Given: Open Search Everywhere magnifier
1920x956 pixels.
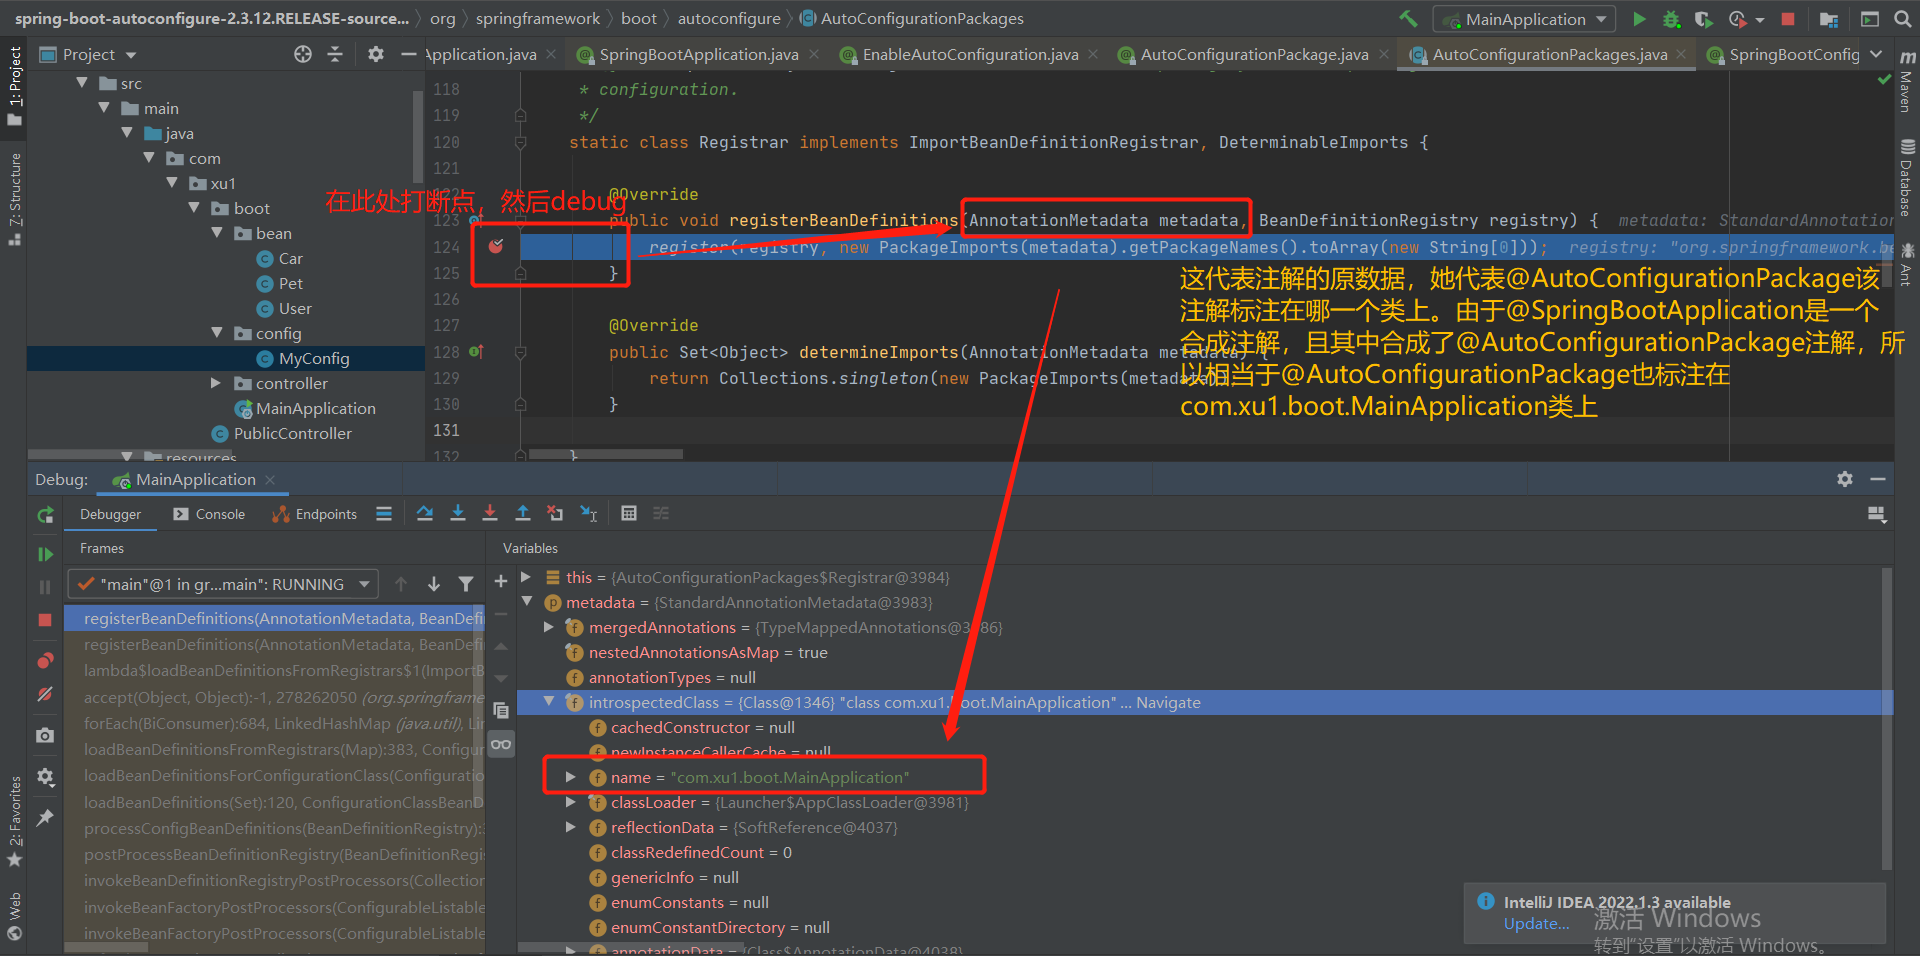Looking at the screenshot, I should tap(1902, 19).
